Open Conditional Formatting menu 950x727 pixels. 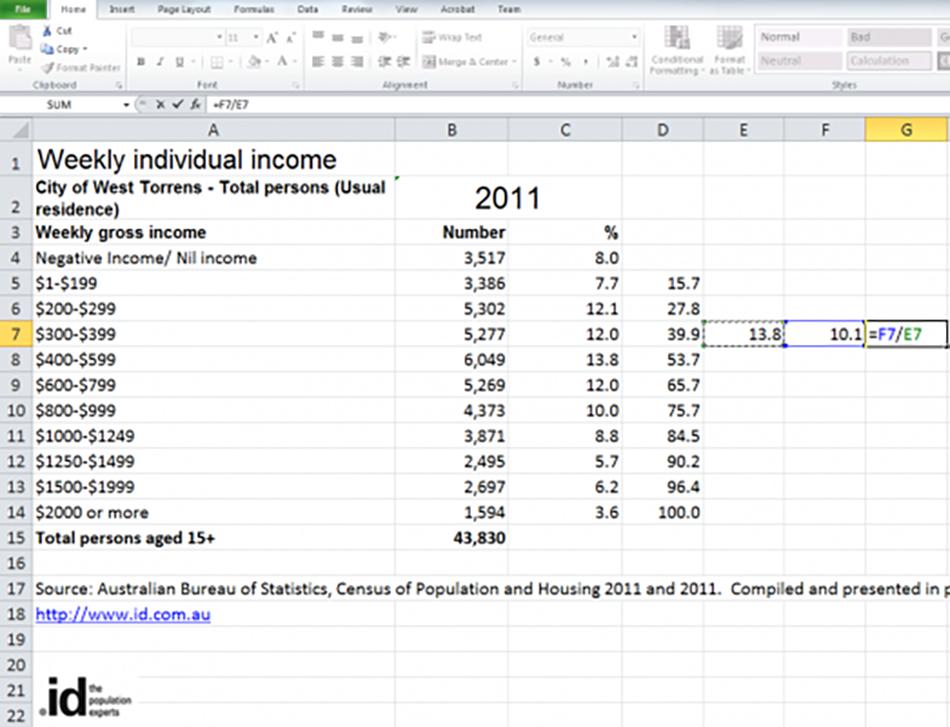coord(677,50)
